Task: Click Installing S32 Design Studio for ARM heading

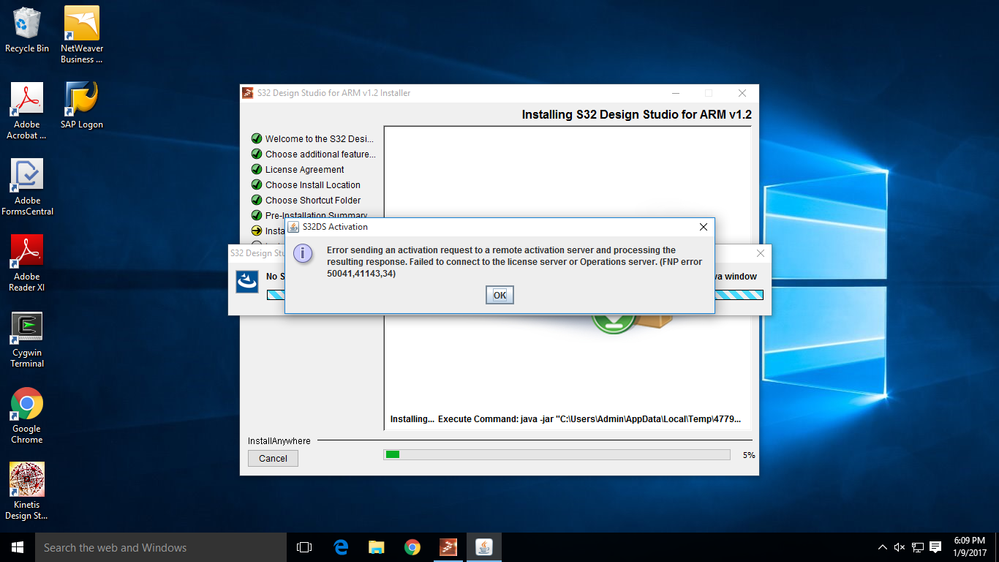Action: [636, 115]
